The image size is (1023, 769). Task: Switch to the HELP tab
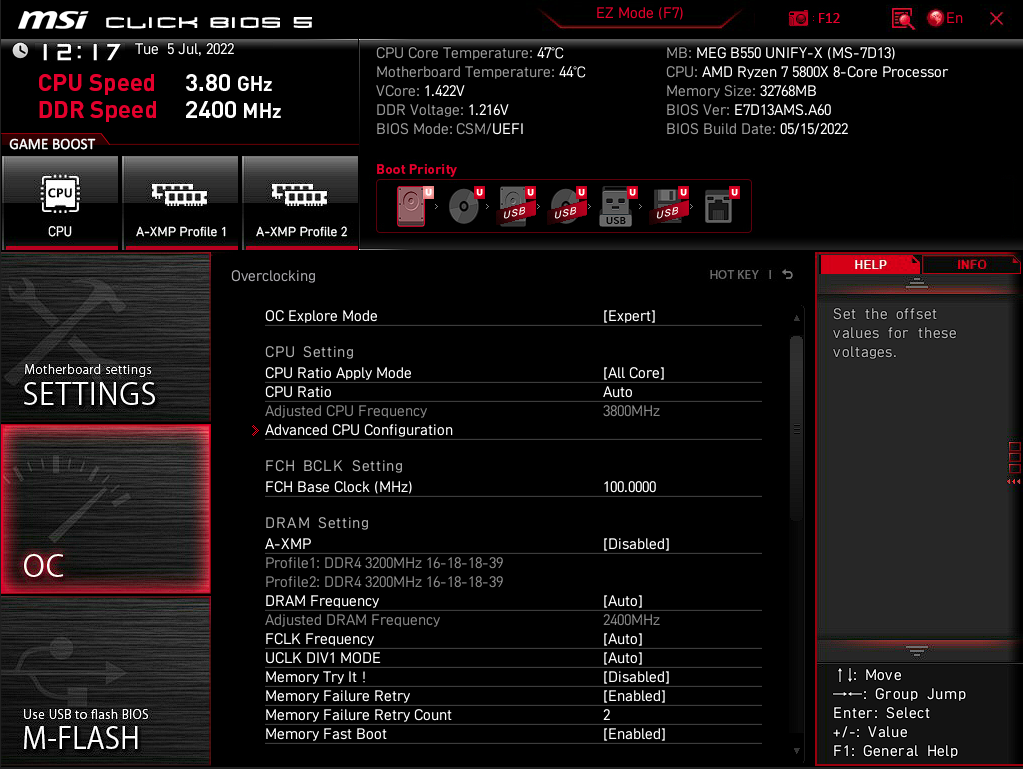click(870, 264)
